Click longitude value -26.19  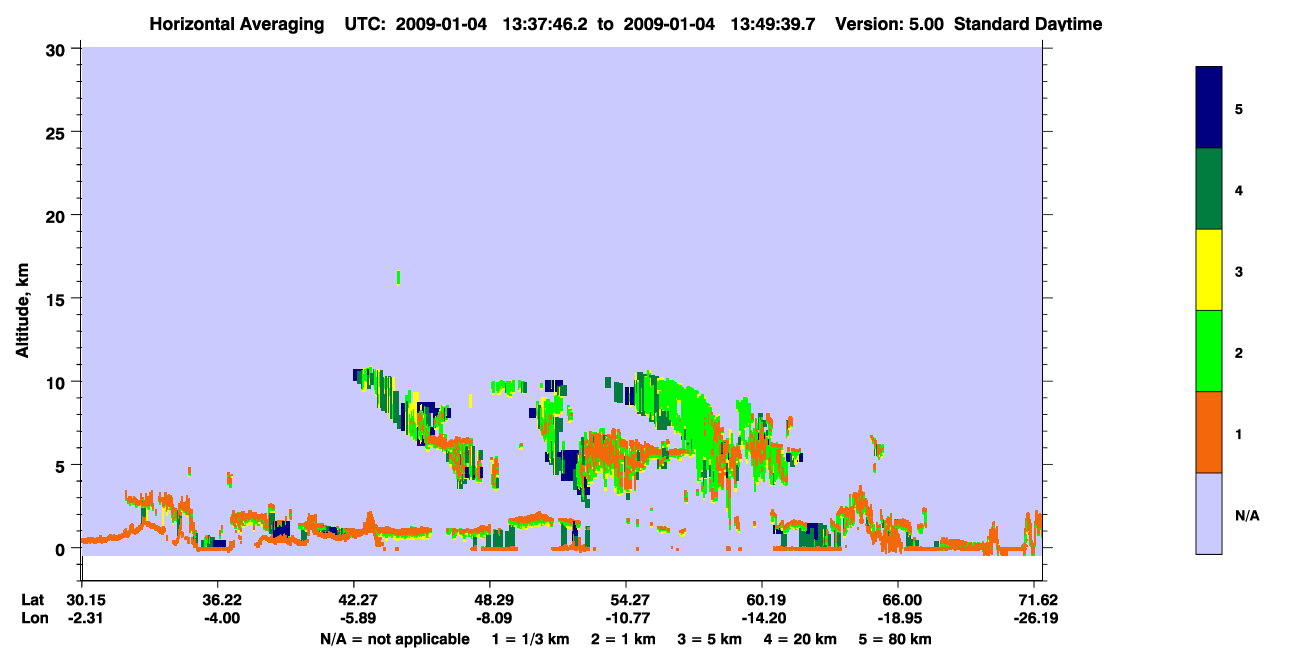coord(1034,618)
